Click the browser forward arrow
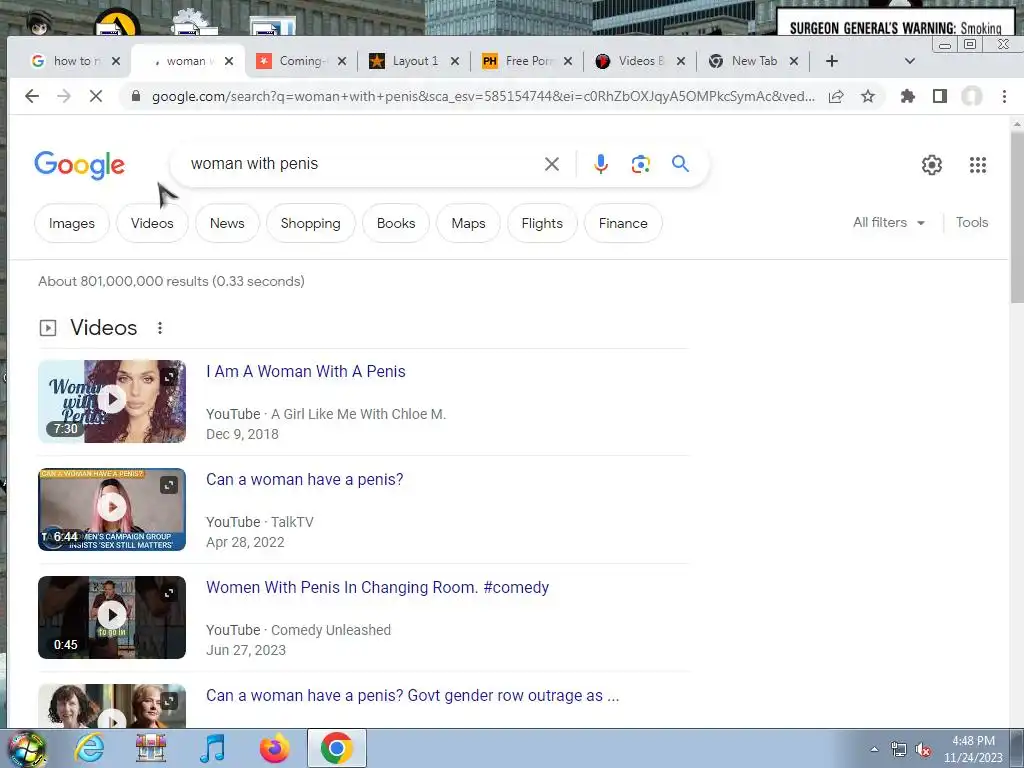1024x768 pixels. click(63, 97)
